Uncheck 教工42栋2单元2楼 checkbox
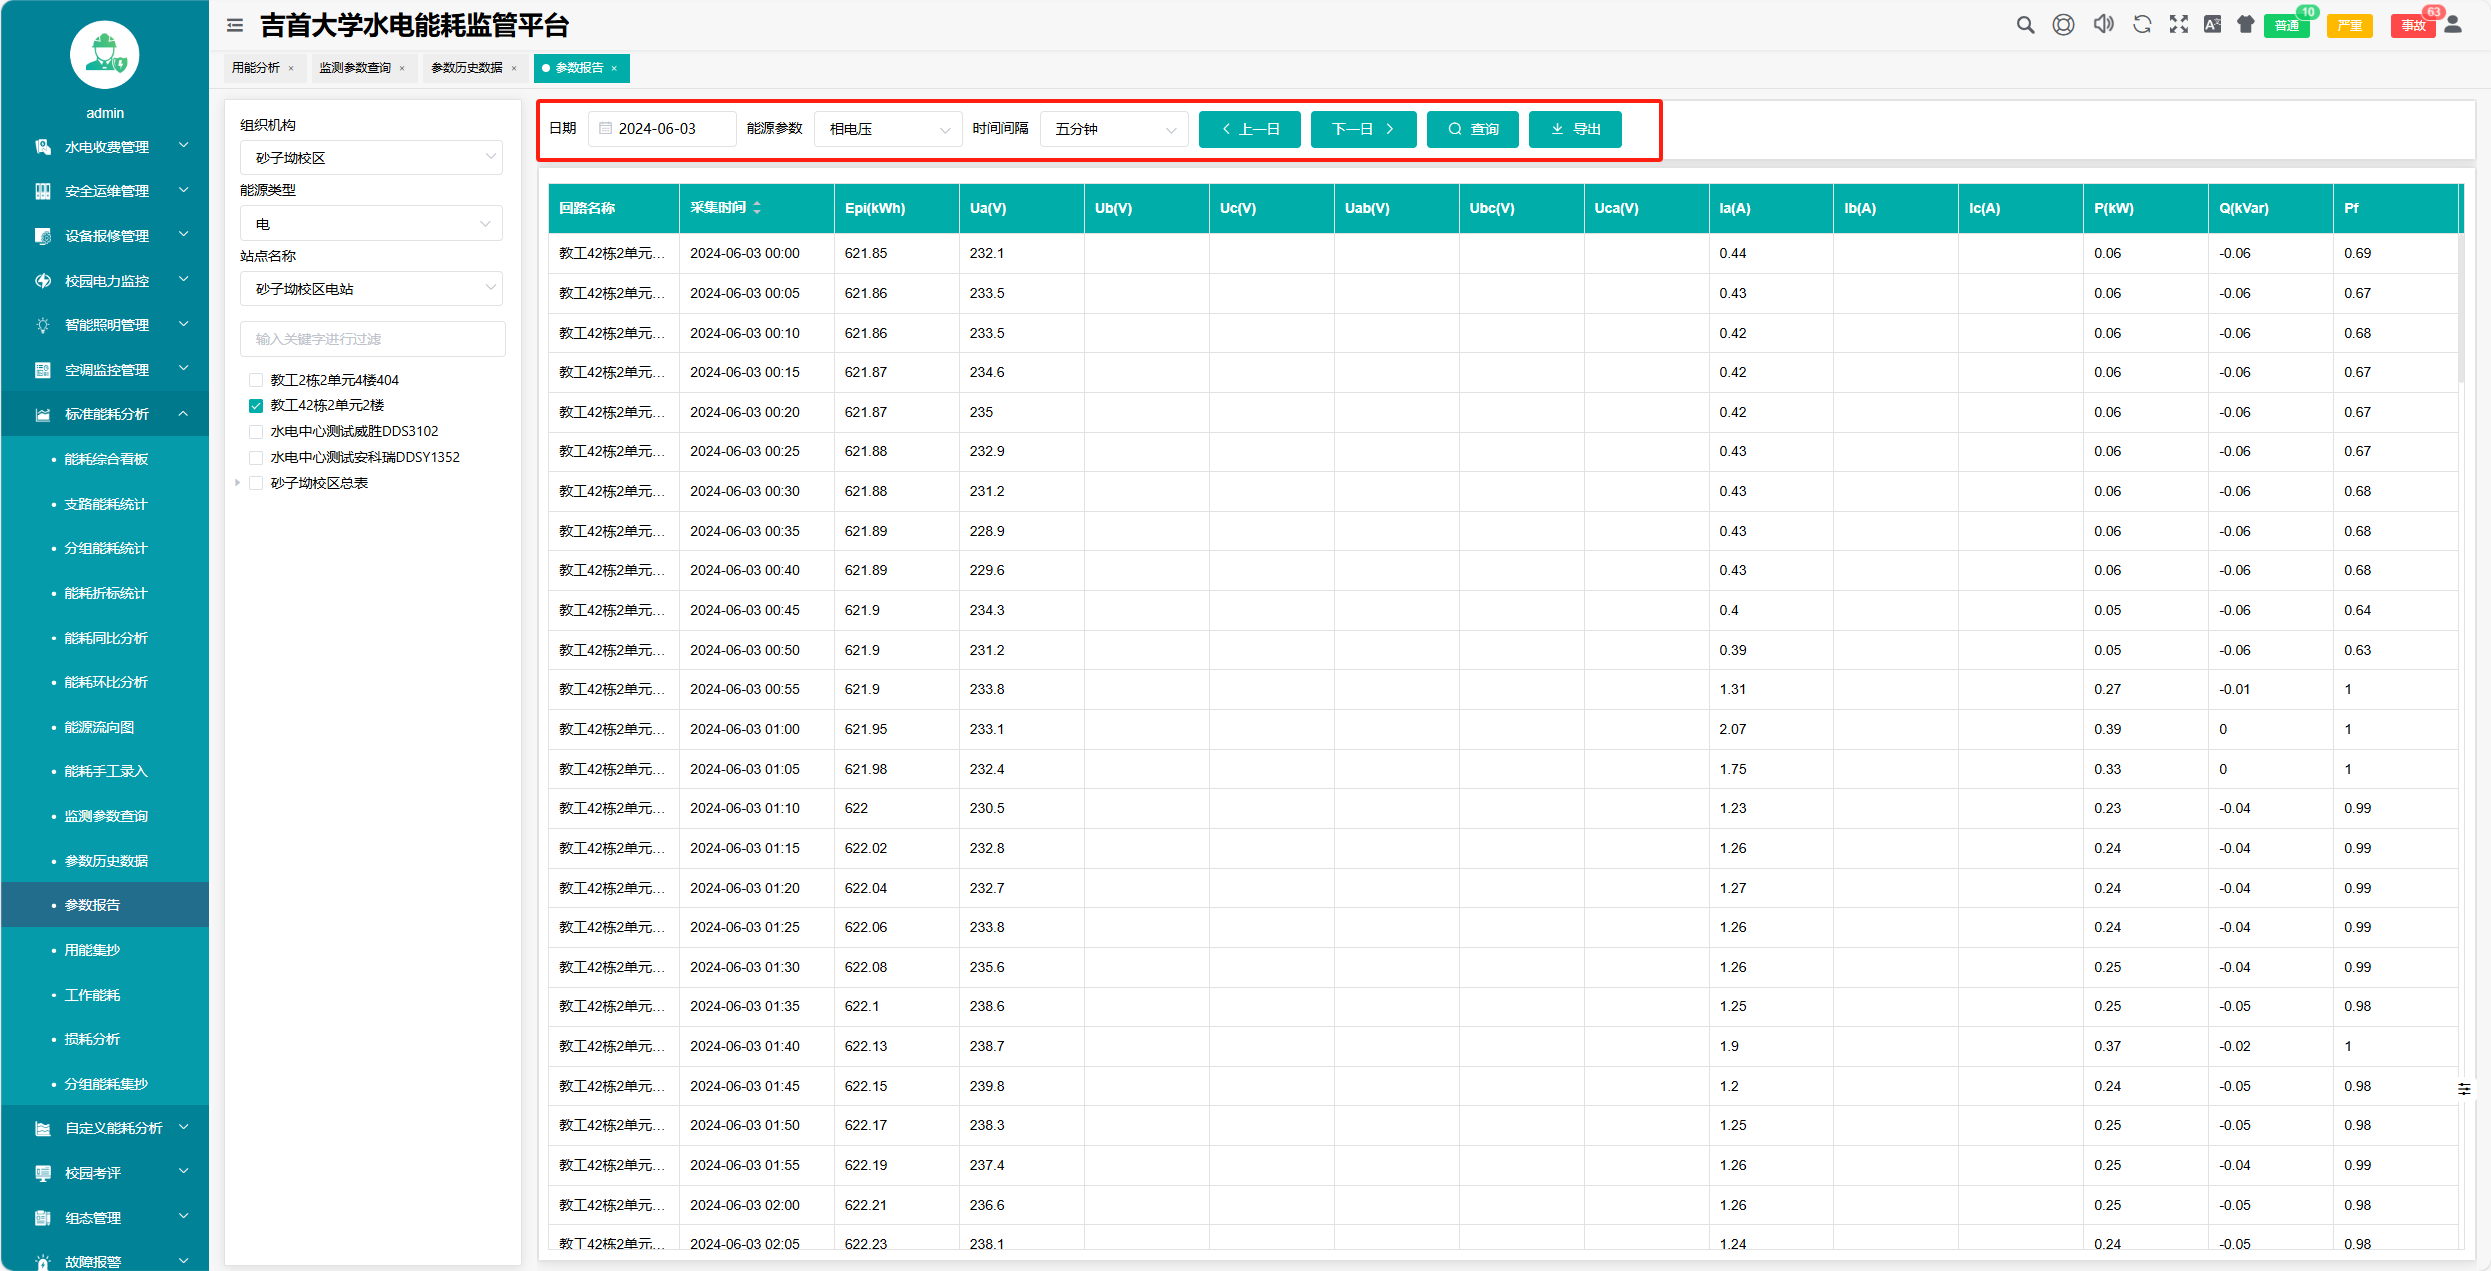2491x1271 pixels. 256,406
